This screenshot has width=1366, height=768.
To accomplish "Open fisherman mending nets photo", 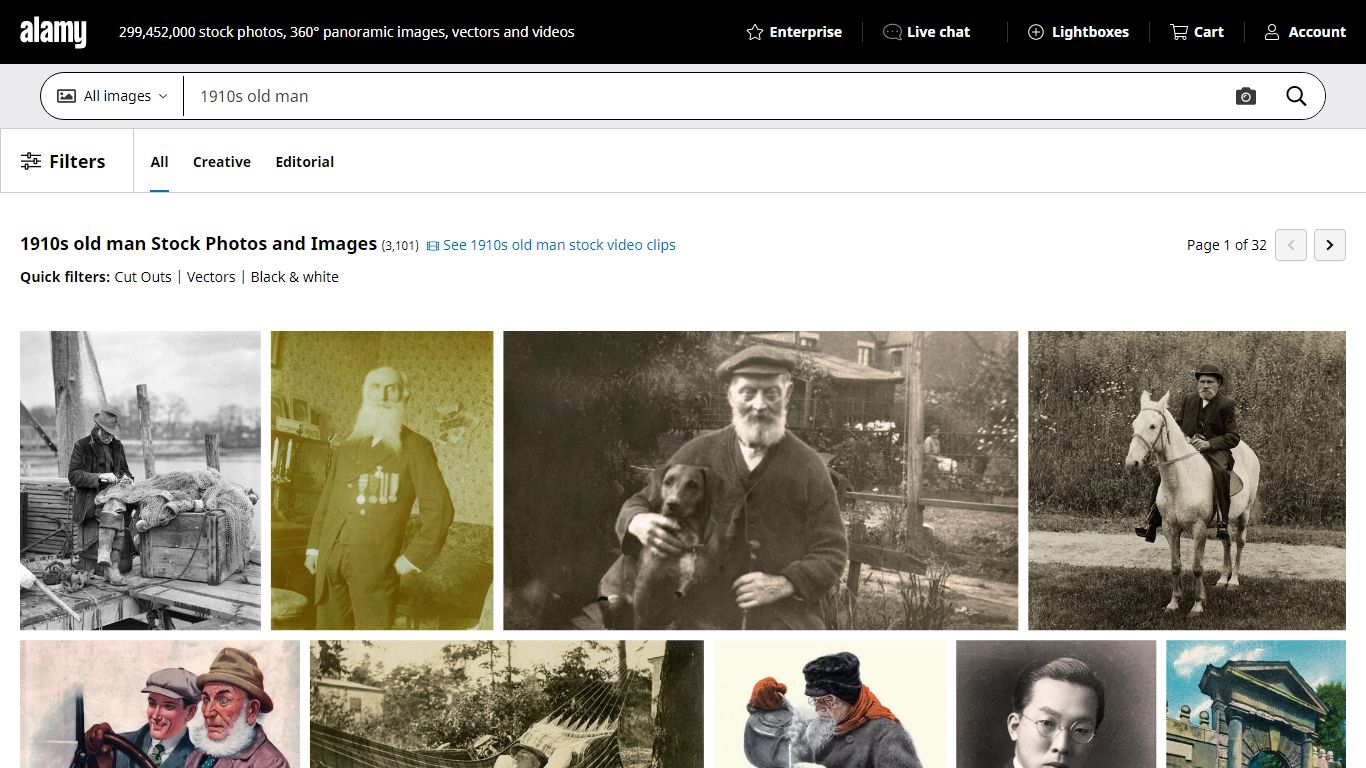I will (x=140, y=480).
